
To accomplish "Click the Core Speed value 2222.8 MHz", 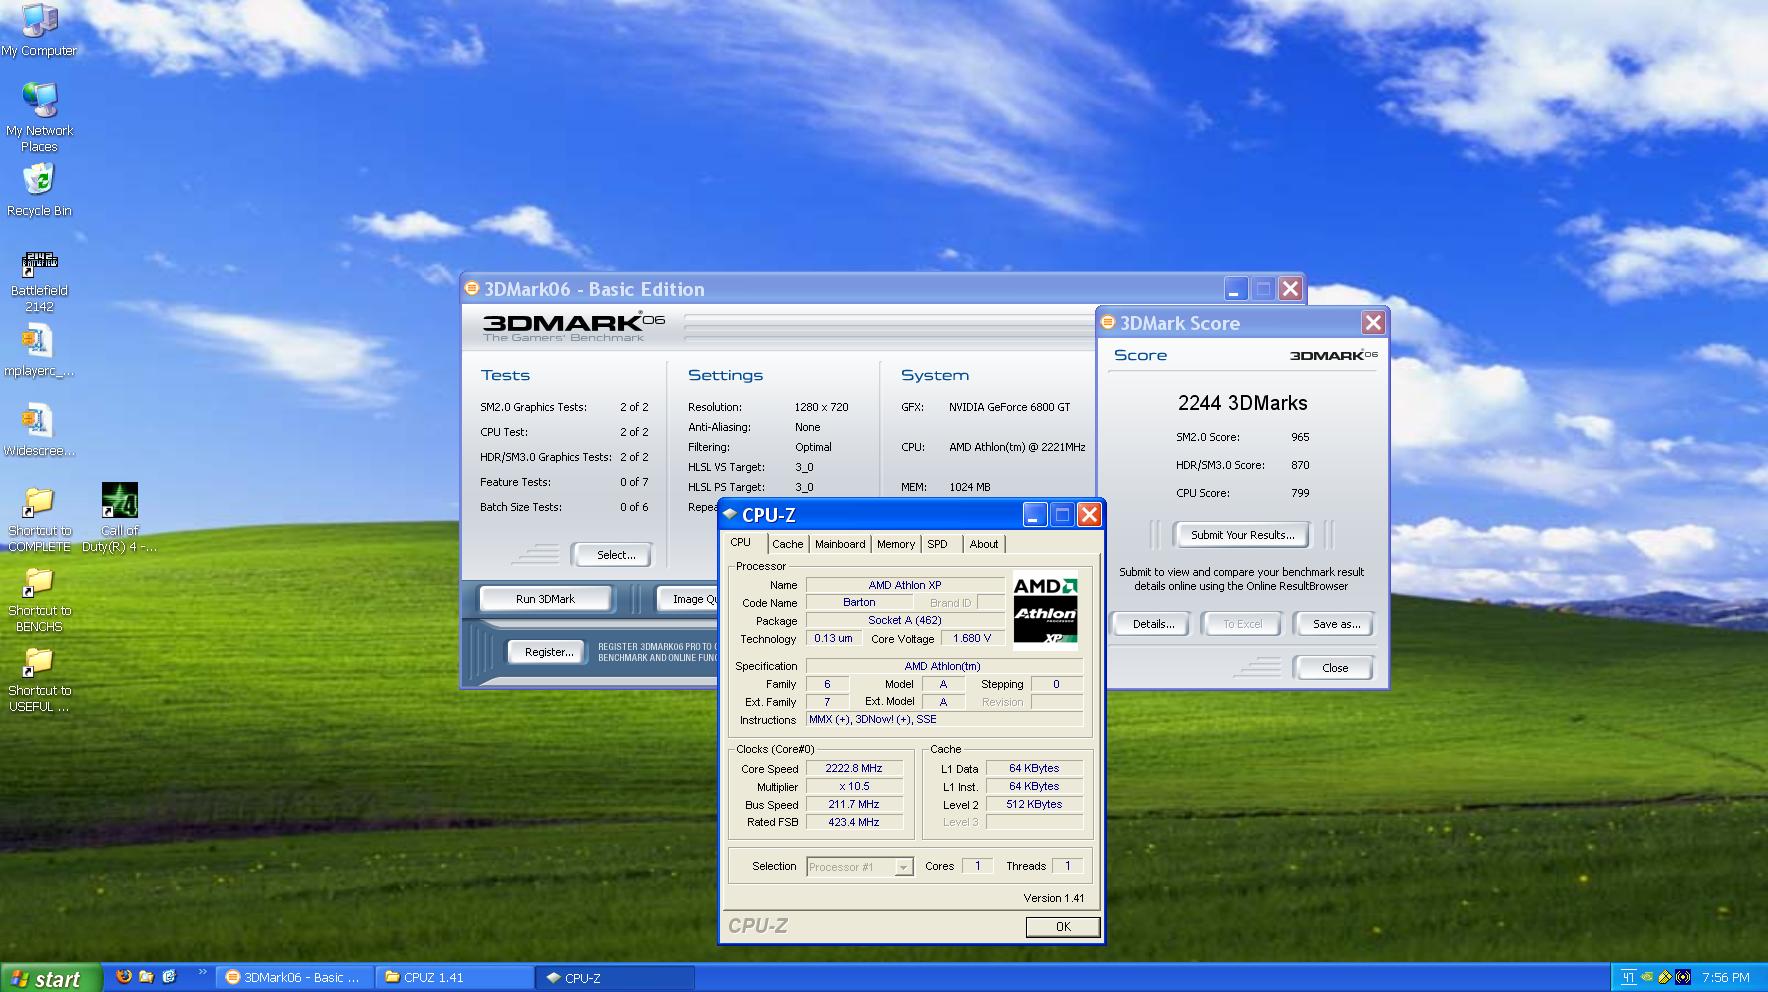I will [854, 769].
